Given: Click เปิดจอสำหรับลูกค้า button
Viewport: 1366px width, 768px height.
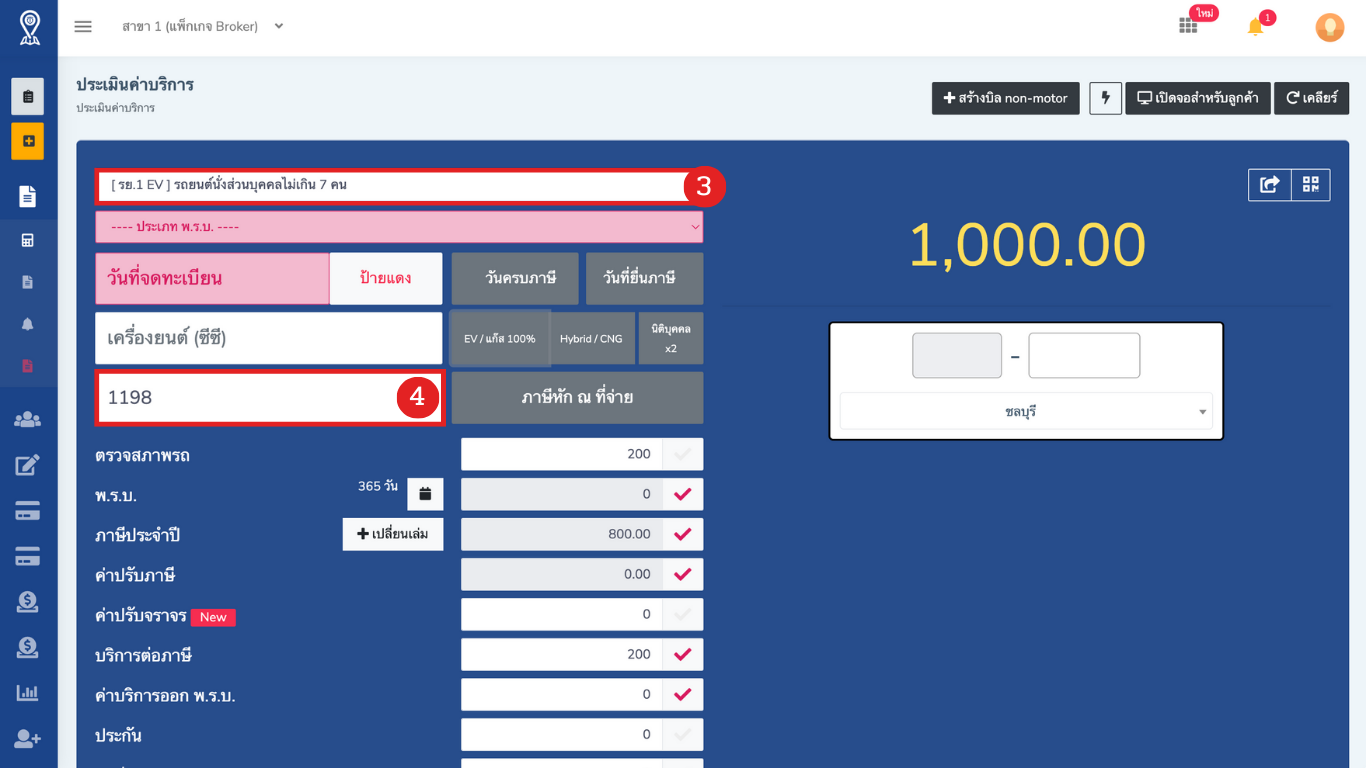Looking at the screenshot, I should 1198,98.
